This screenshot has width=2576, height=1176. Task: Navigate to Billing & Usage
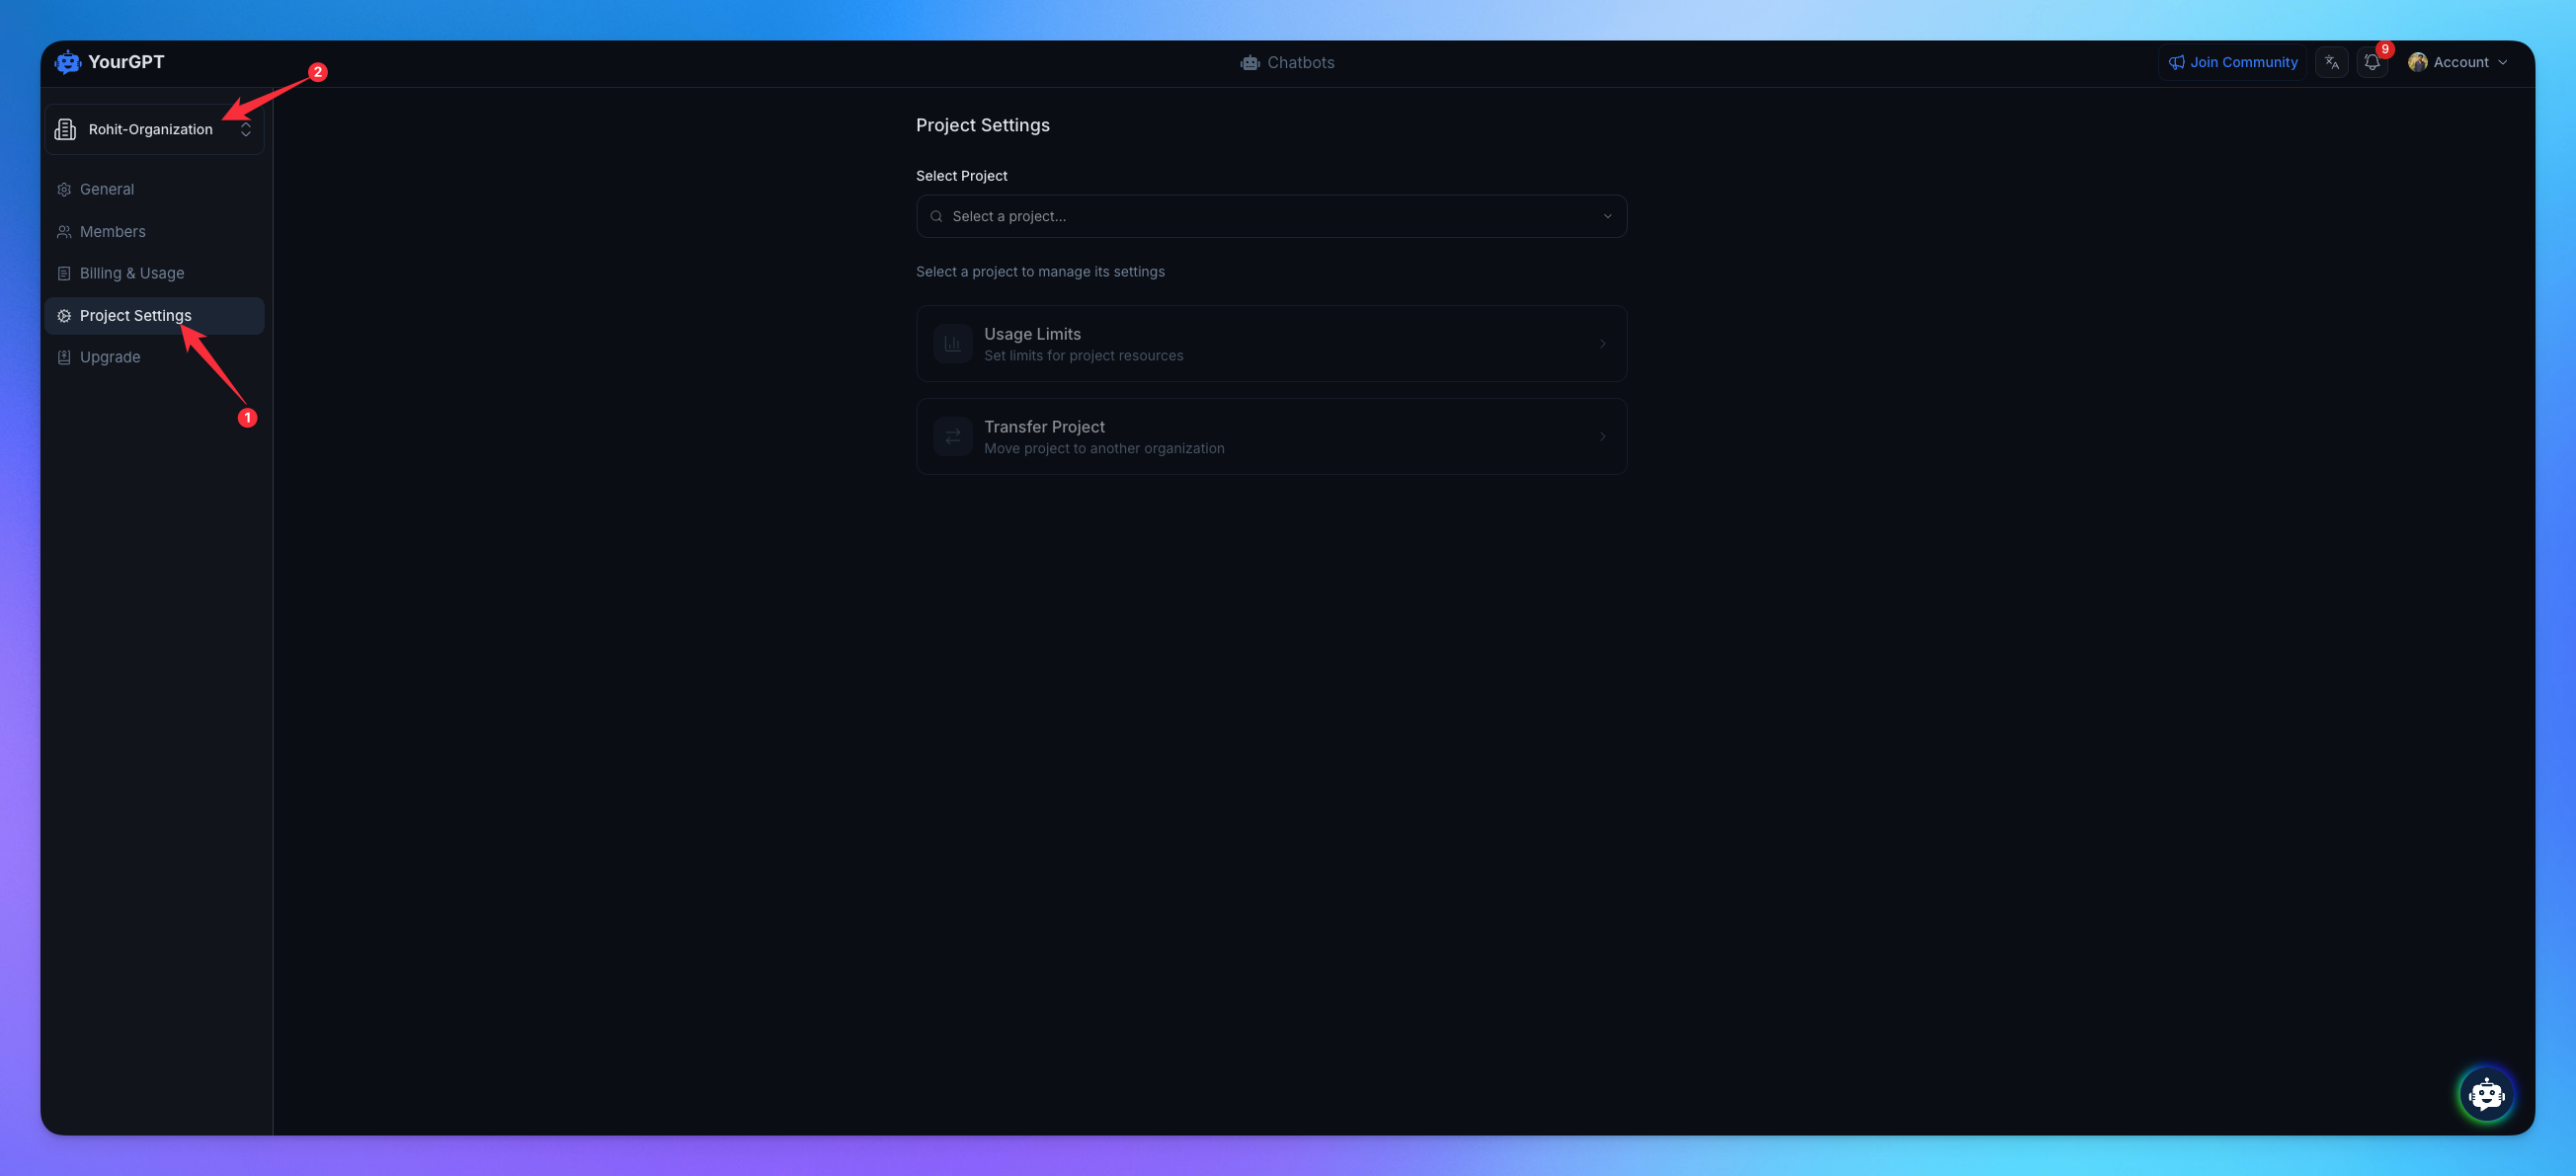click(131, 273)
